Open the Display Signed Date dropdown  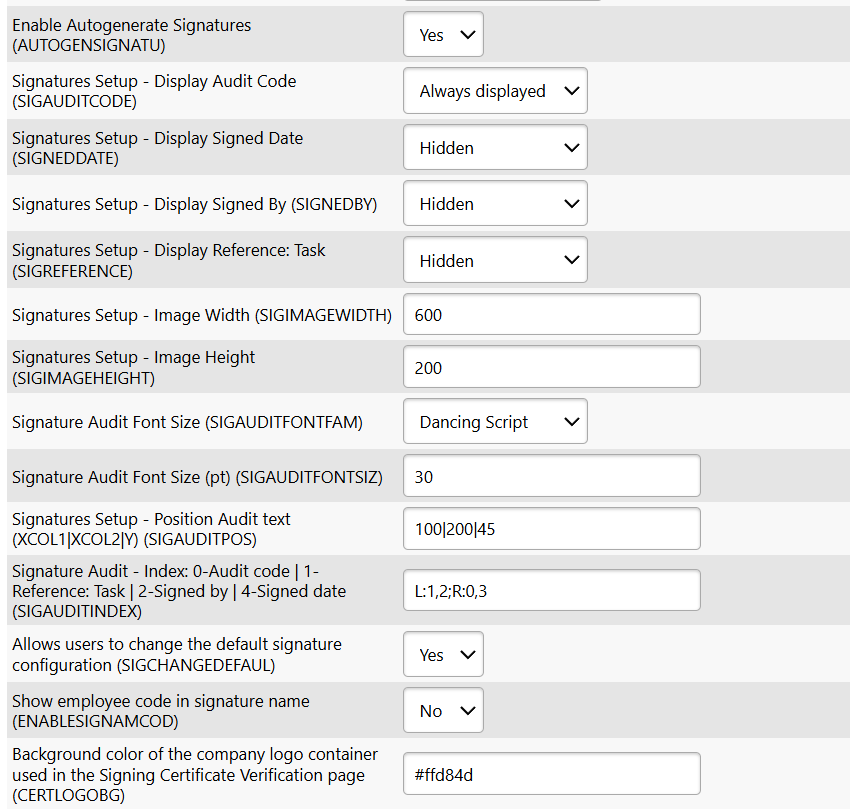coord(495,148)
